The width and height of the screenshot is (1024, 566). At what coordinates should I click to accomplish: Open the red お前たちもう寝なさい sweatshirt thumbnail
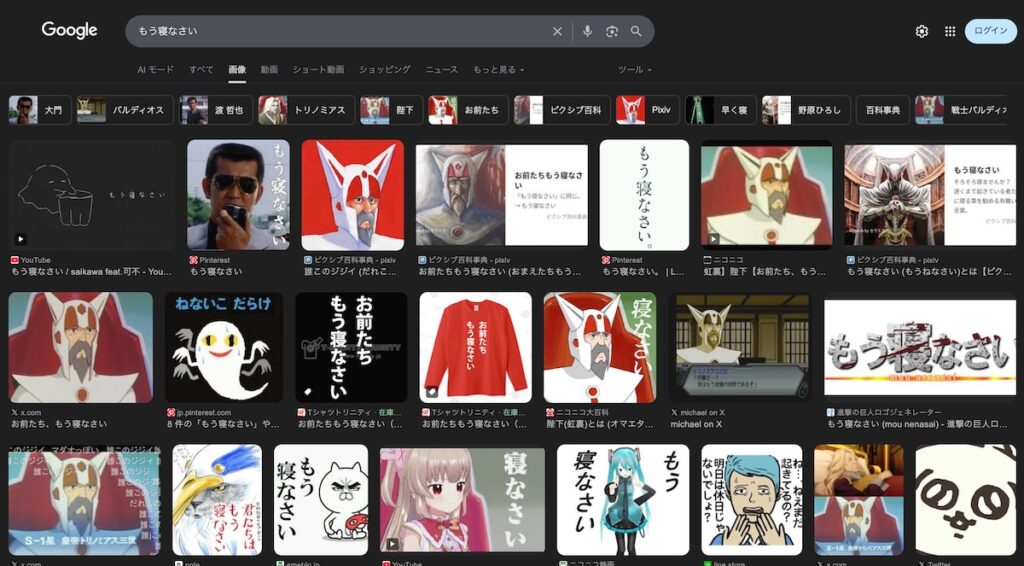(x=475, y=347)
